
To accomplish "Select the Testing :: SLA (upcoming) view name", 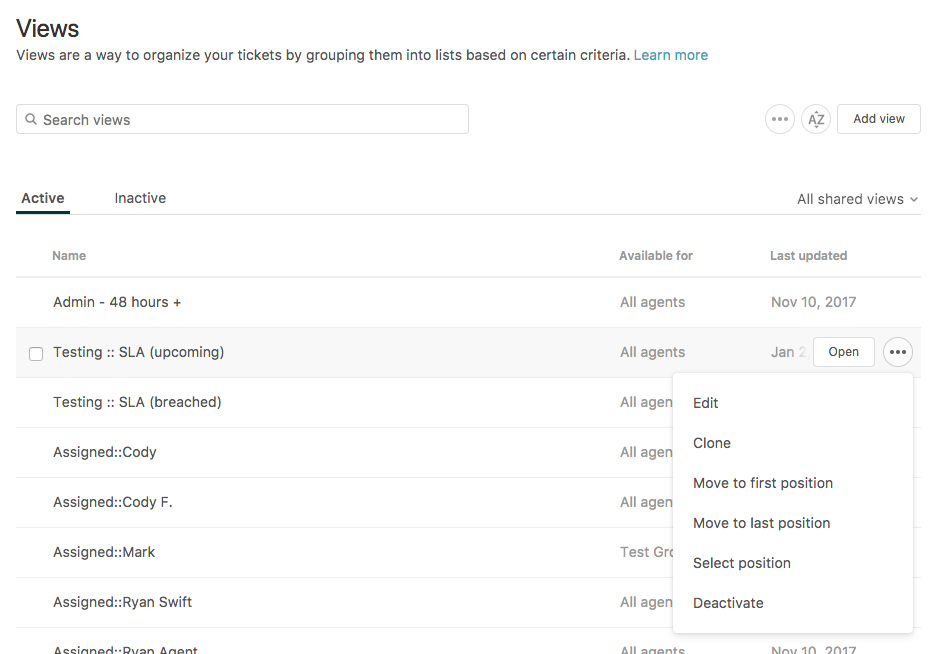I will point(139,352).
